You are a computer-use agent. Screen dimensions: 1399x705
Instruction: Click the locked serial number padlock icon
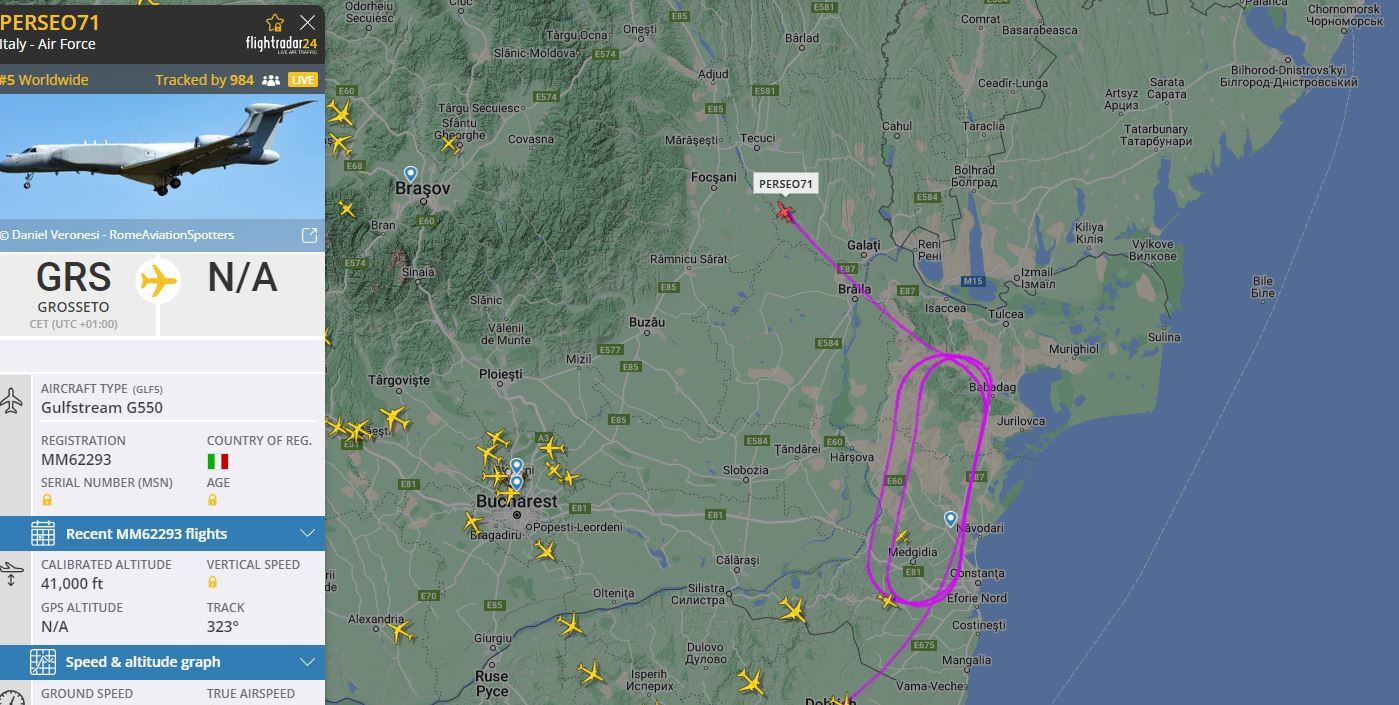(47, 500)
